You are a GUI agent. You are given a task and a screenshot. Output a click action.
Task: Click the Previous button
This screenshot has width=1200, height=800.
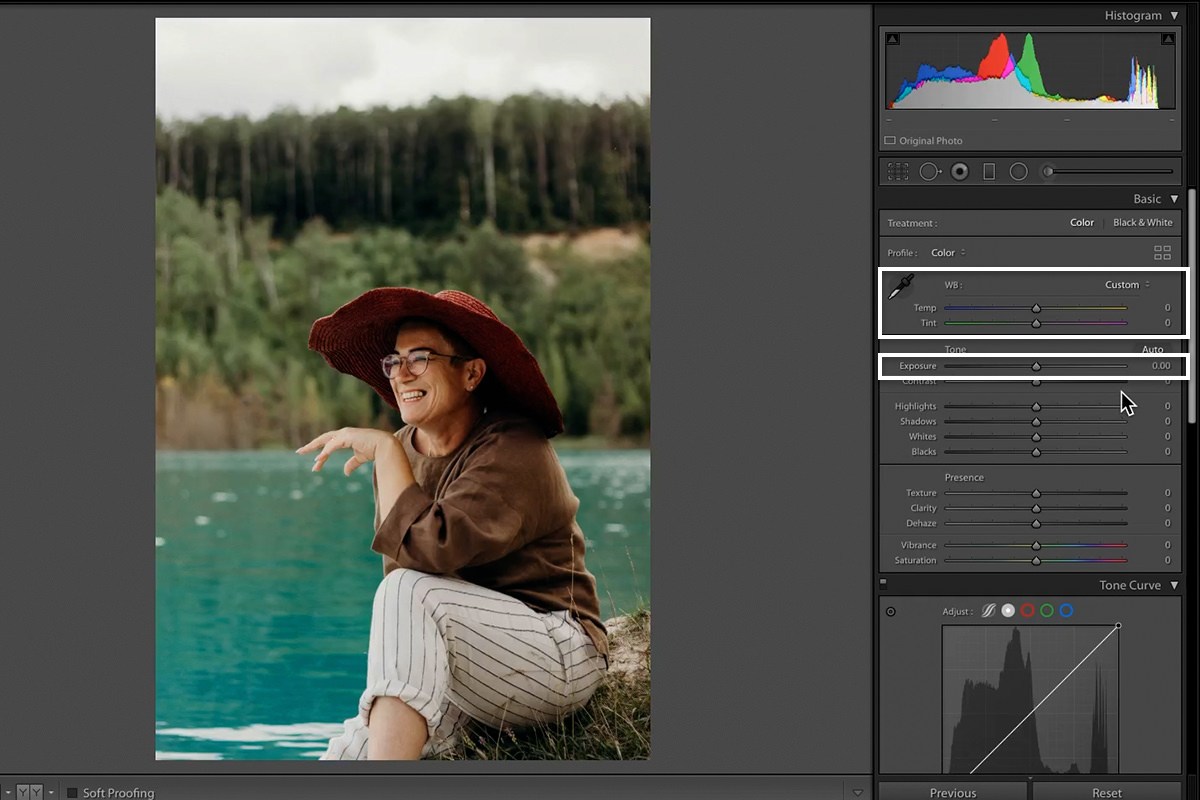[x=953, y=792]
